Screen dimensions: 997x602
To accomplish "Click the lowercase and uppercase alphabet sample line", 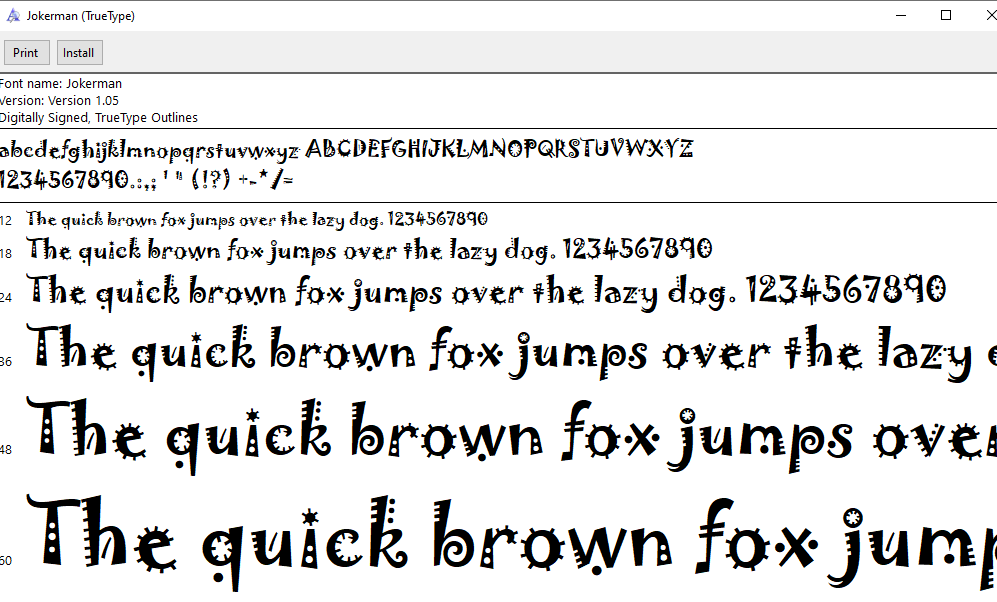I will coord(347,149).
